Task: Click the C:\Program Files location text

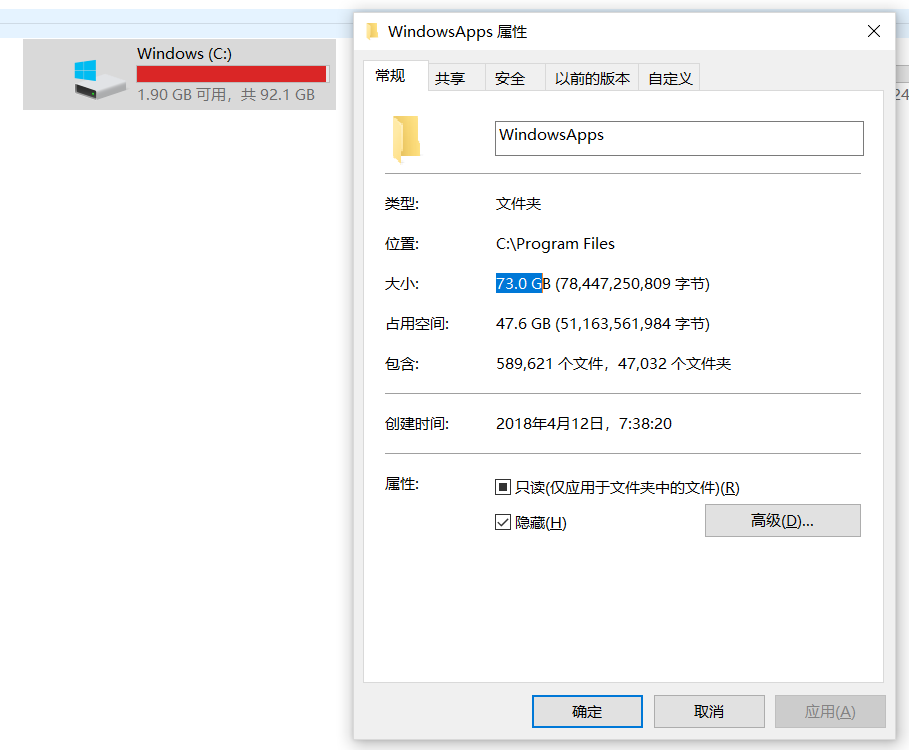Action: pyautogui.click(x=555, y=243)
